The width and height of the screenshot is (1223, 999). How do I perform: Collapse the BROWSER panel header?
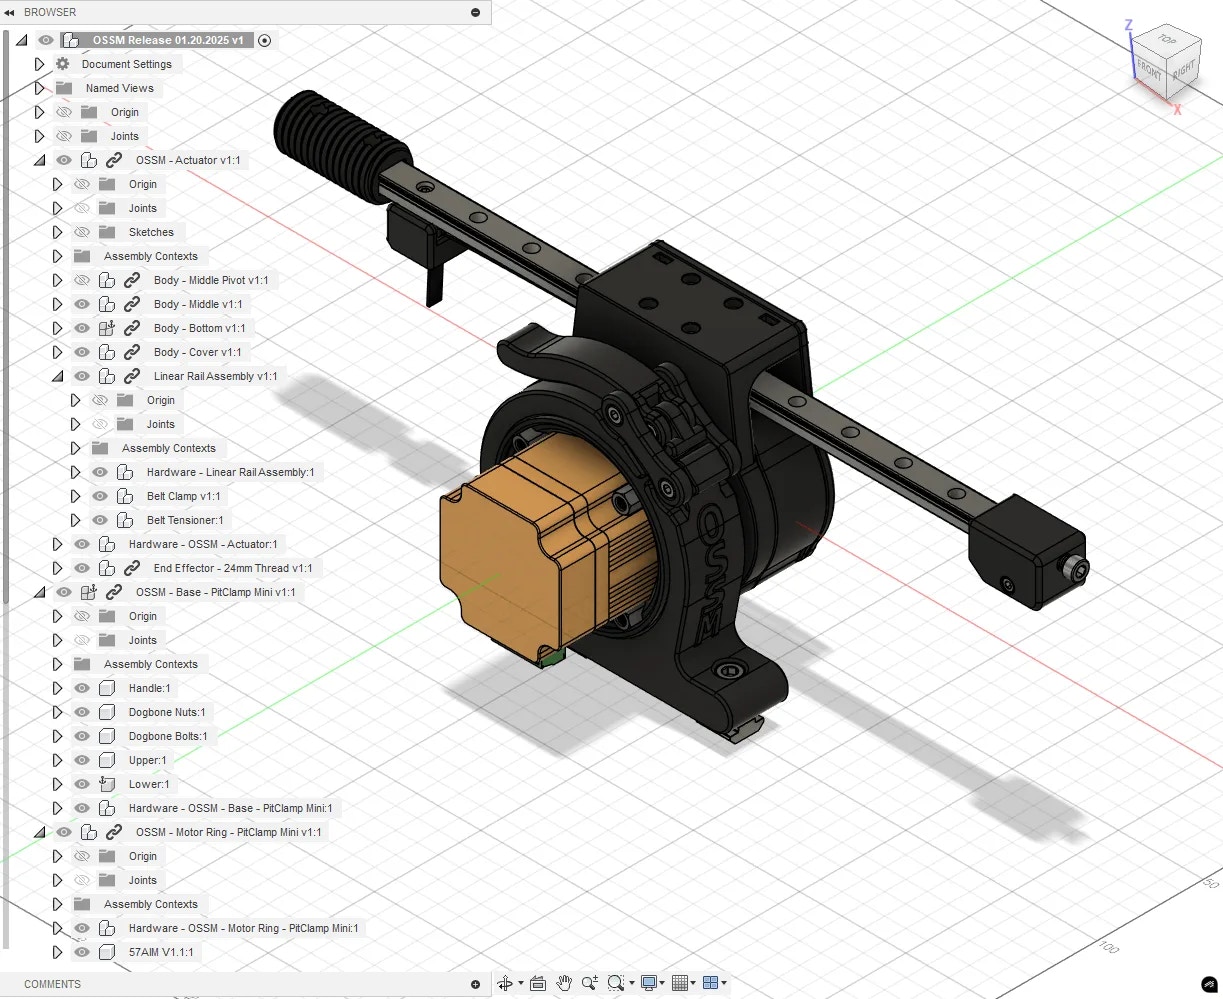point(10,12)
